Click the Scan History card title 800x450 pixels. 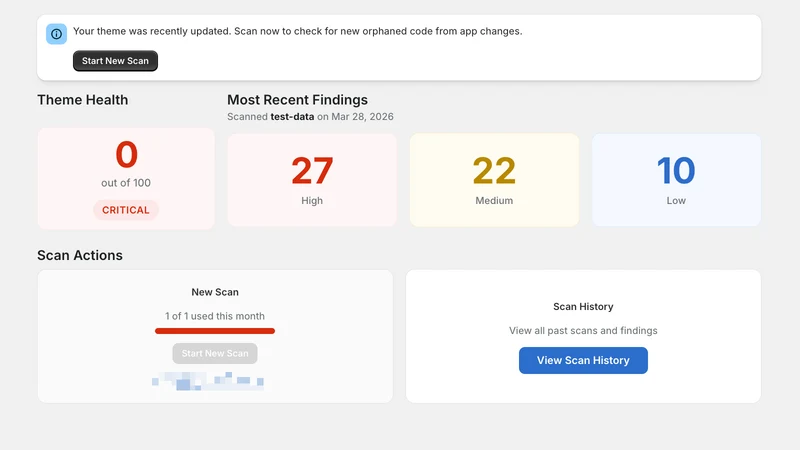[x=583, y=307]
